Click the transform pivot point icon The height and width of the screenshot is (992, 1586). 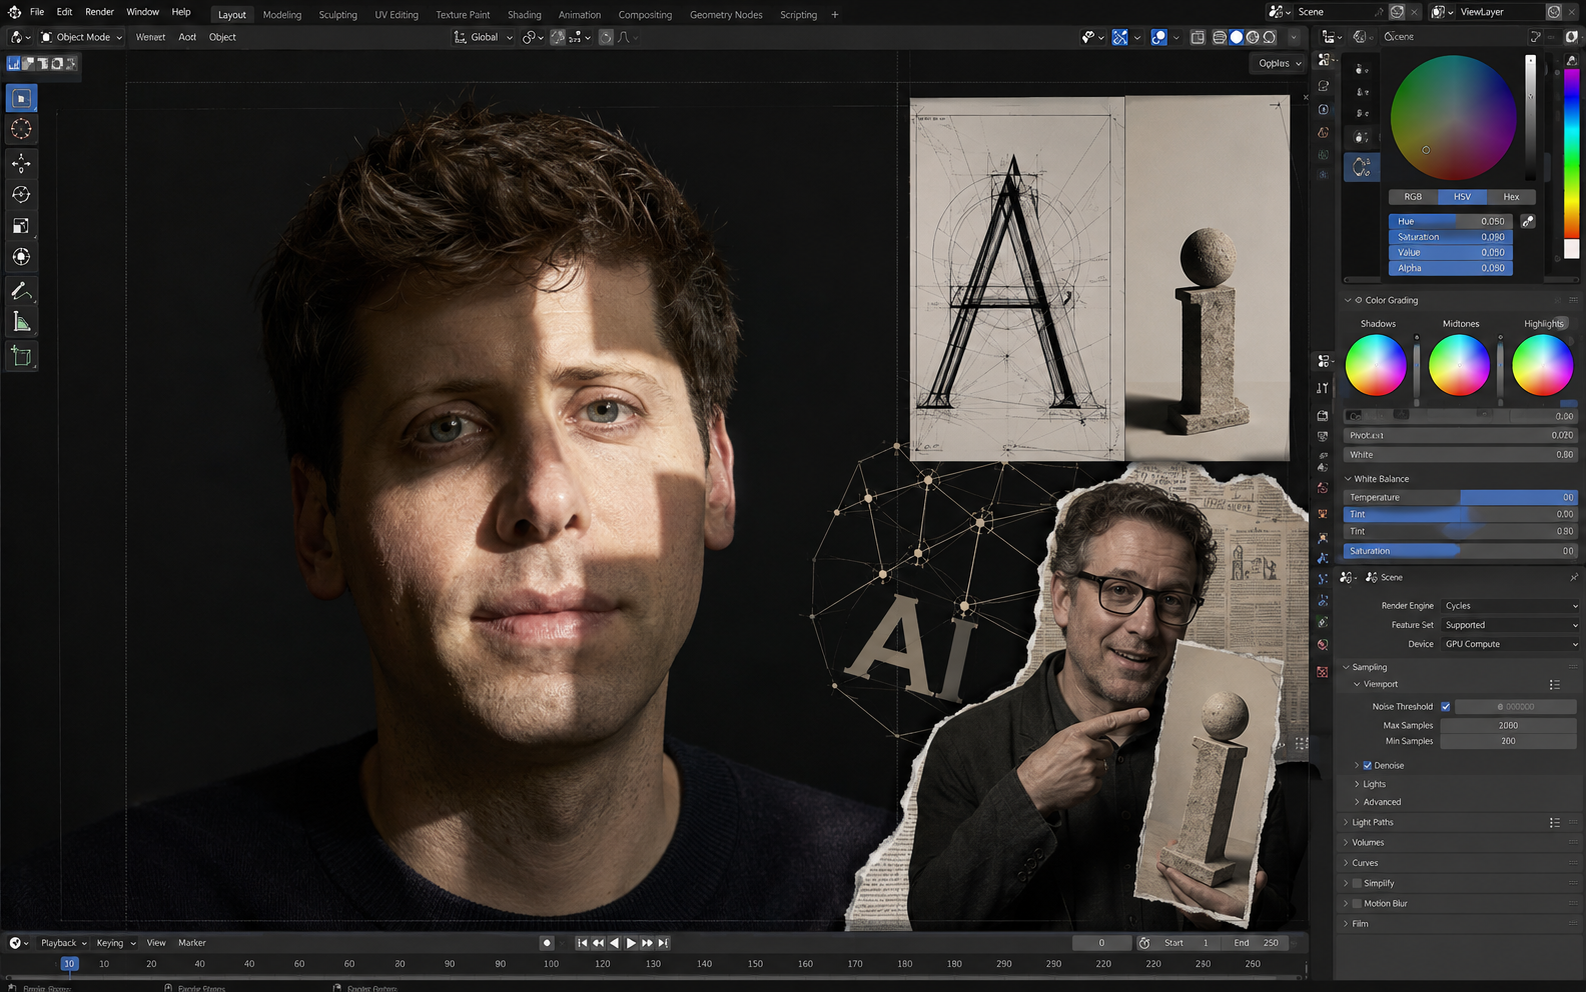pos(530,37)
